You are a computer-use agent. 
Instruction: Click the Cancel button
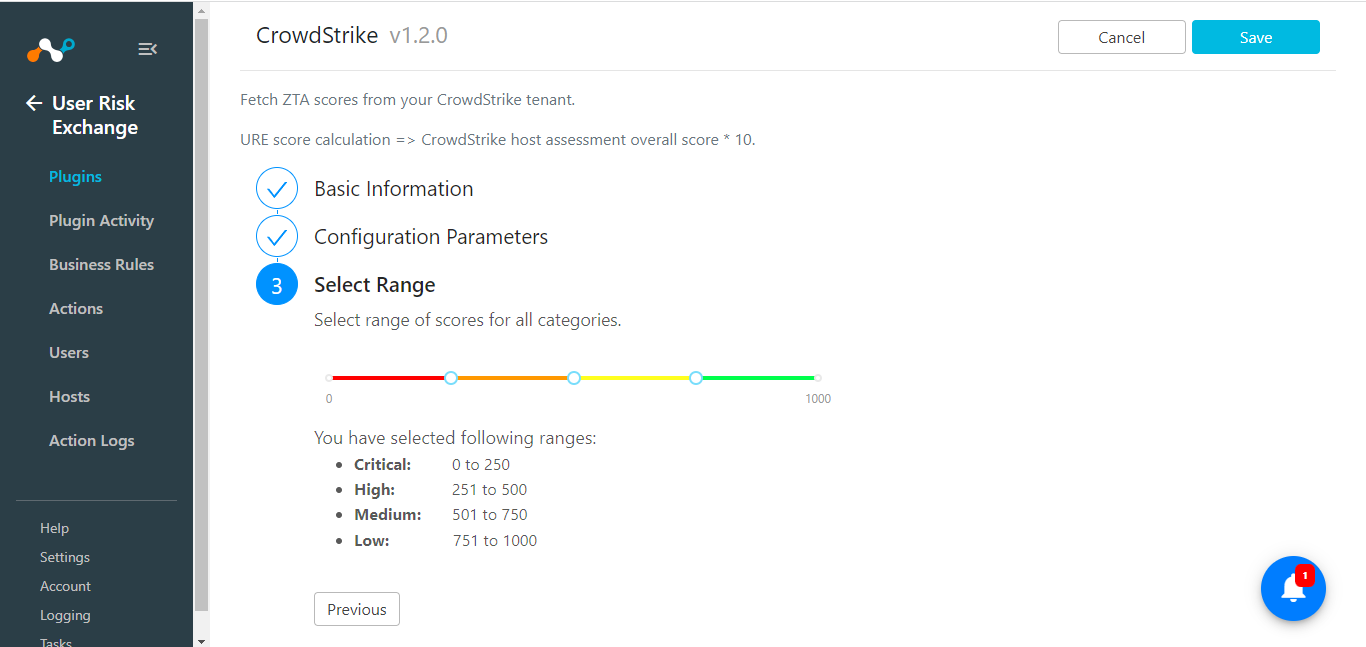click(x=1121, y=37)
